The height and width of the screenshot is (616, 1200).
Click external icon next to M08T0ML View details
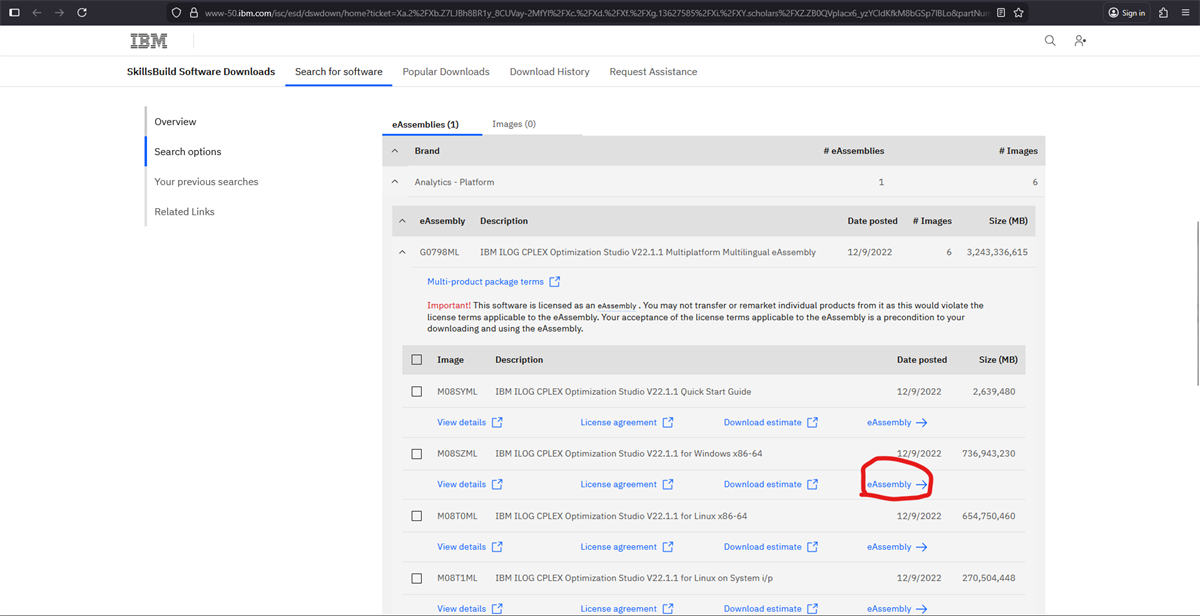tap(497, 547)
